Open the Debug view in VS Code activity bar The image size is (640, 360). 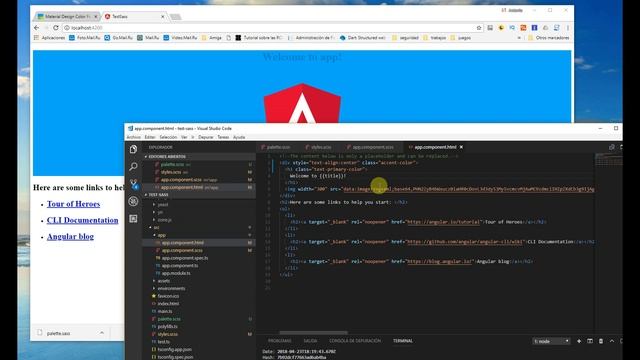coord(133,201)
